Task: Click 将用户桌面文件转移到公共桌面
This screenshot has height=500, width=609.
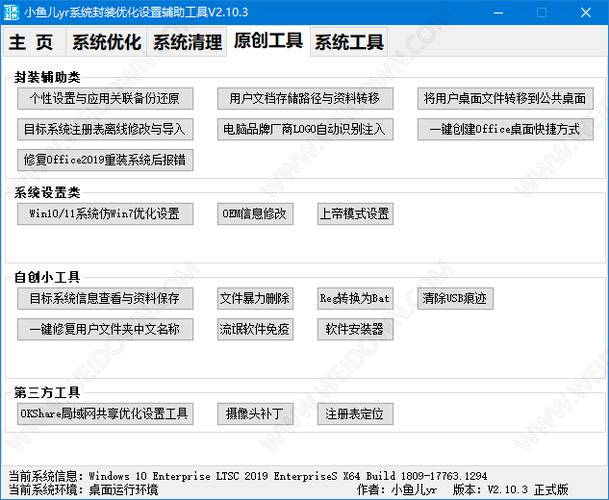Action: point(506,98)
